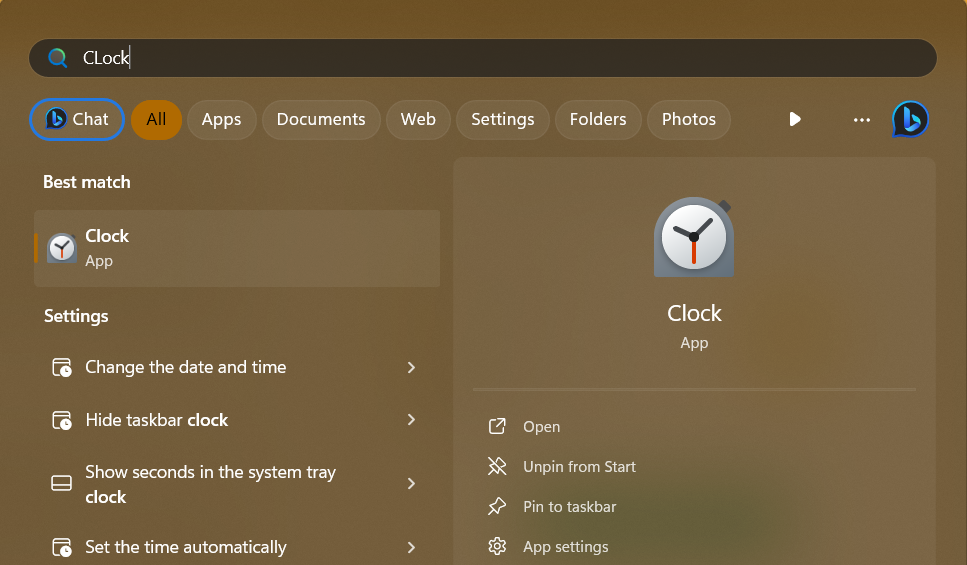Click the Pin to taskbar pin icon
The height and width of the screenshot is (565, 967).
(x=497, y=507)
